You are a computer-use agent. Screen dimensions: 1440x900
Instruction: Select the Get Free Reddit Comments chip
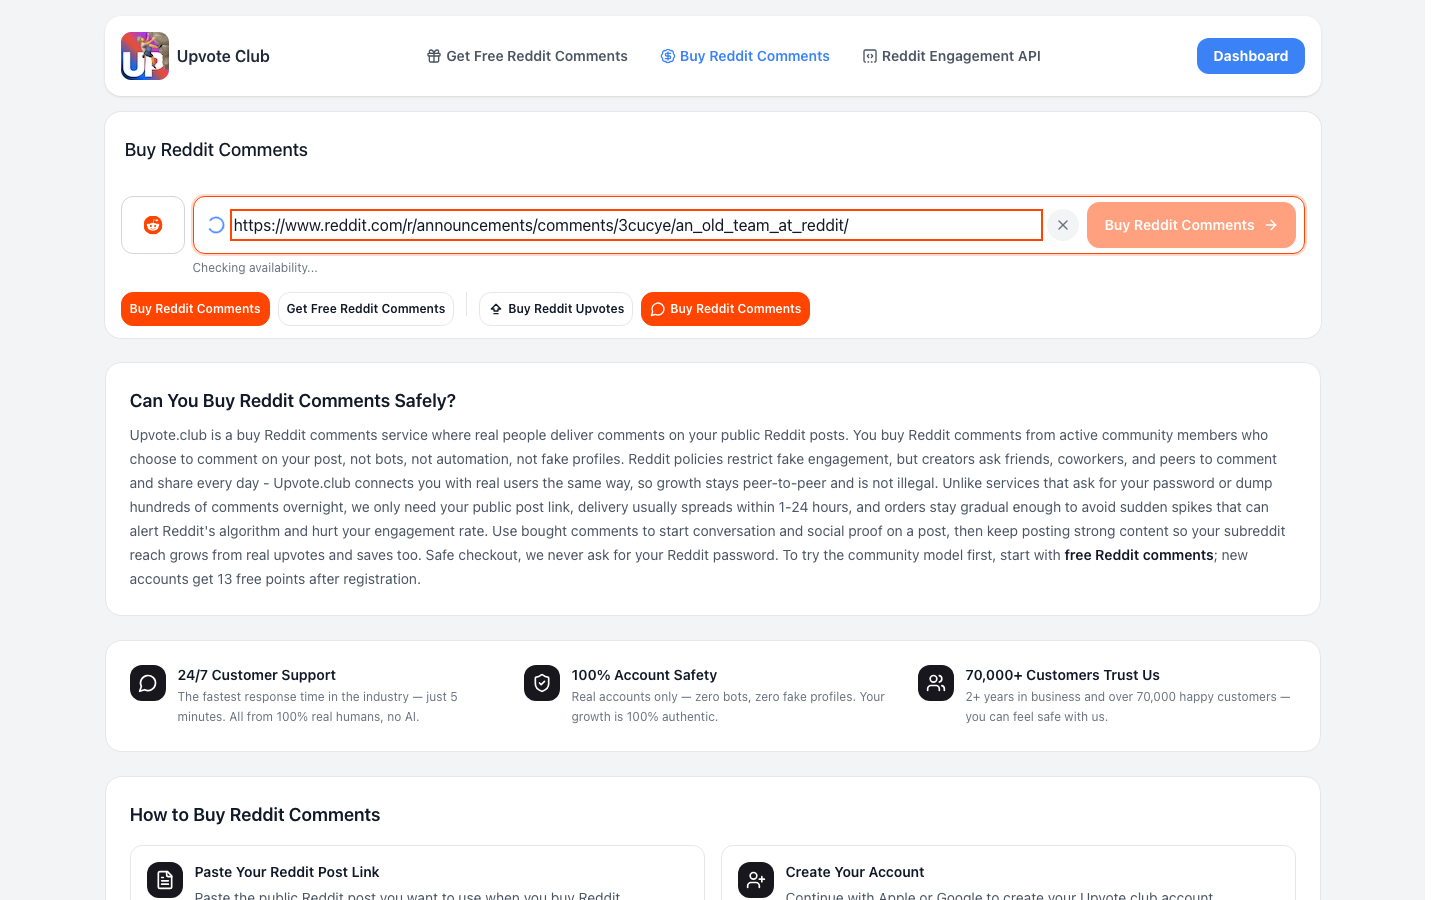click(x=366, y=309)
